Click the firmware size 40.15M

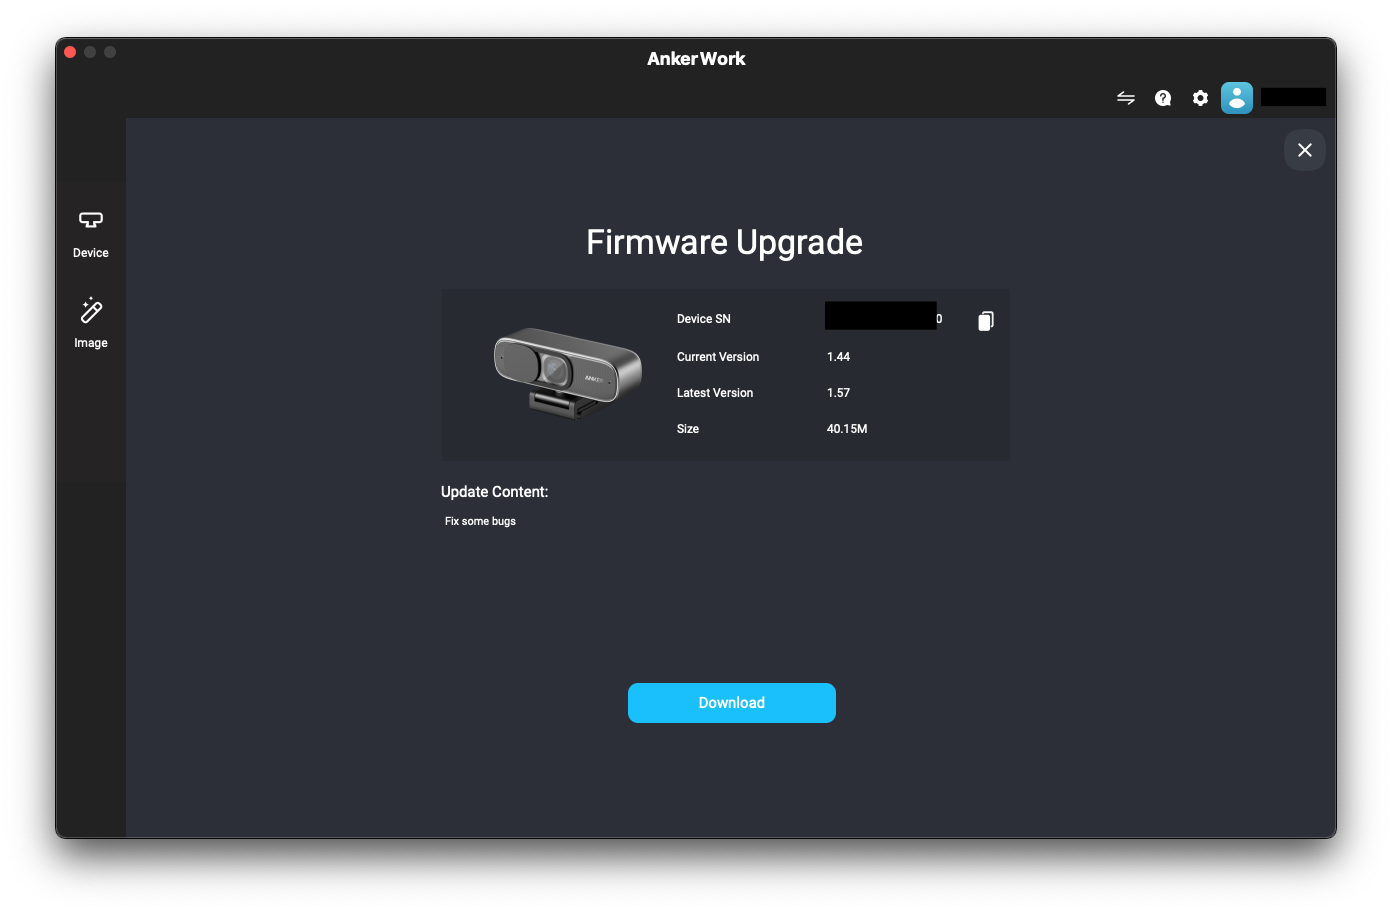[x=847, y=429]
